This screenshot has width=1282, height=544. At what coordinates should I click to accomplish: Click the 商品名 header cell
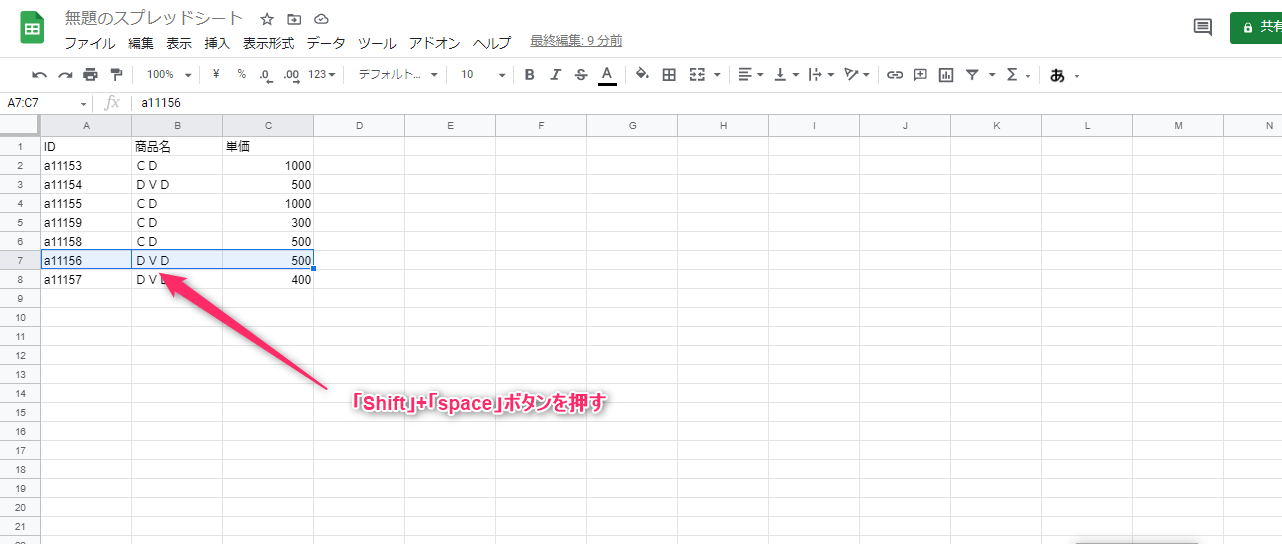177,146
